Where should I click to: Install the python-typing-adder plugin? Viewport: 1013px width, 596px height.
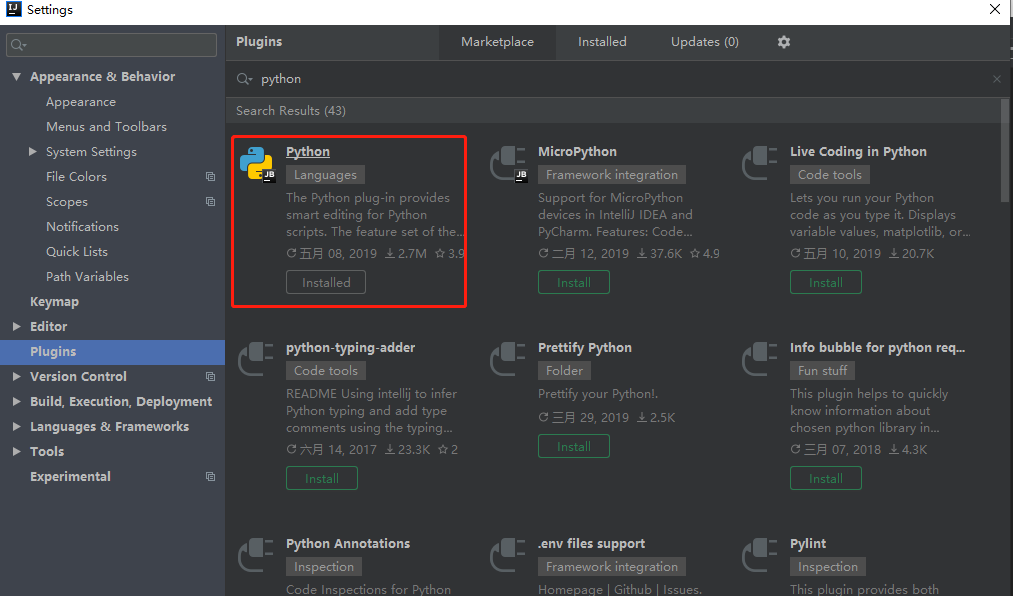coord(322,478)
